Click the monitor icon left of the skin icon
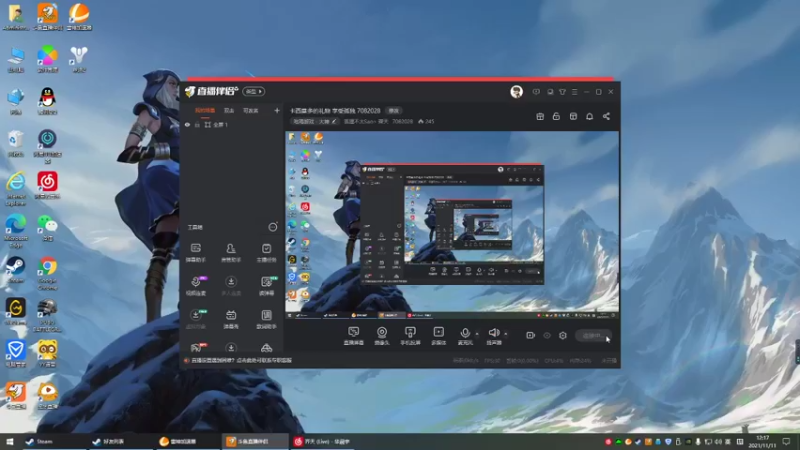 [550, 92]
